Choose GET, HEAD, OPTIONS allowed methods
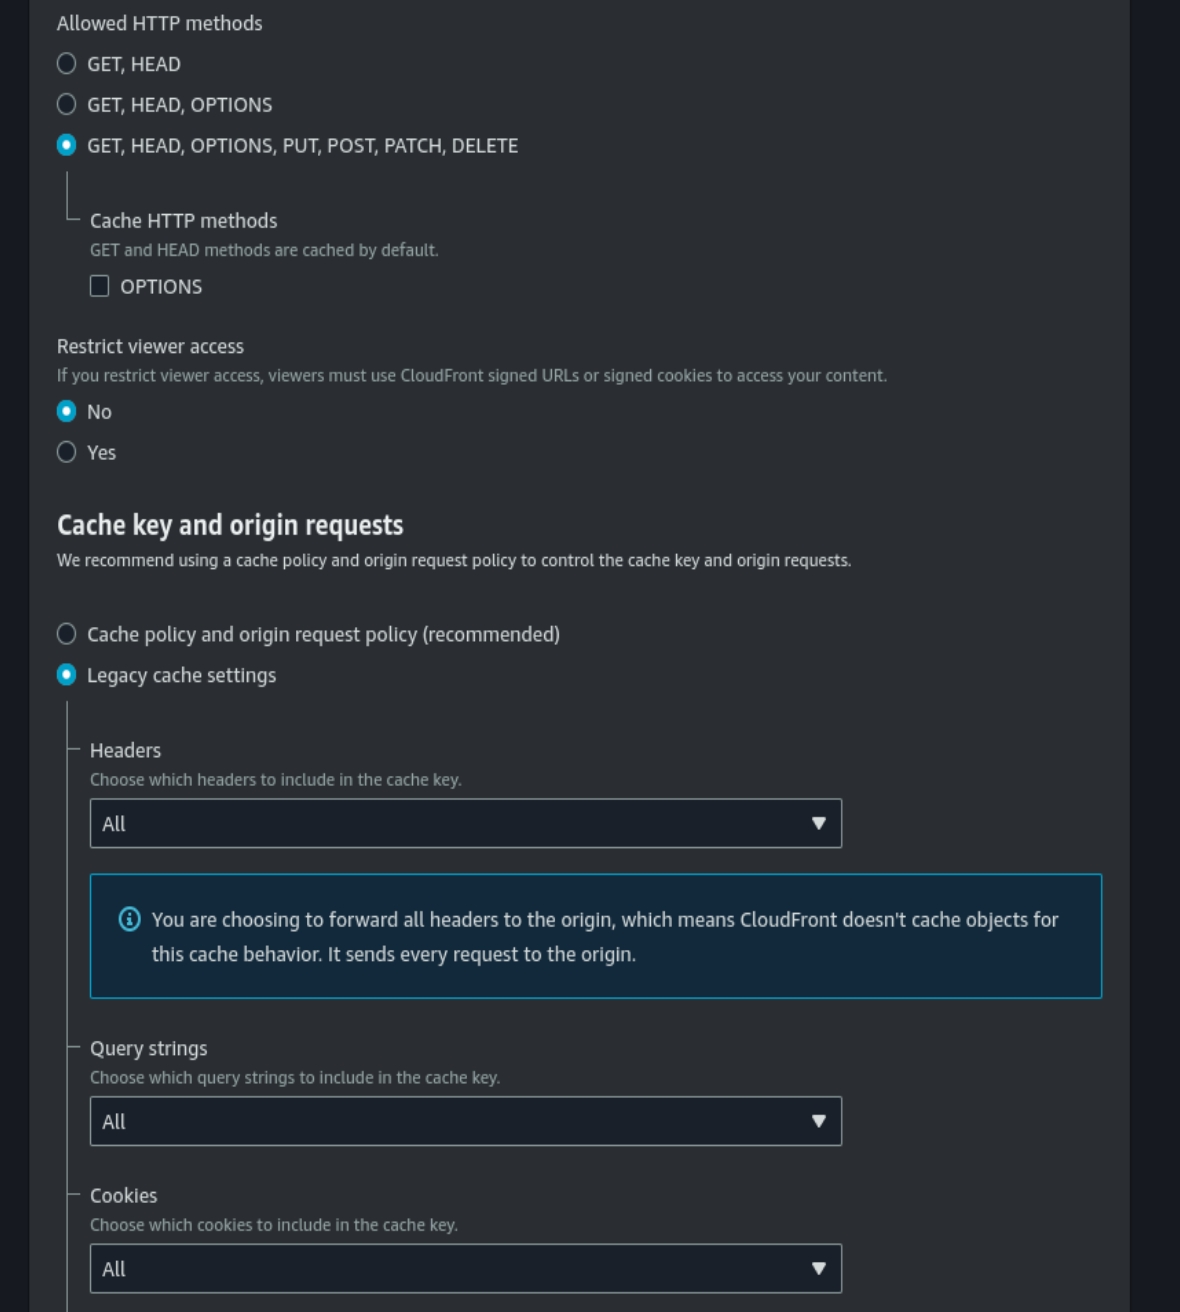1180x1312 pixels. [67, 105]
